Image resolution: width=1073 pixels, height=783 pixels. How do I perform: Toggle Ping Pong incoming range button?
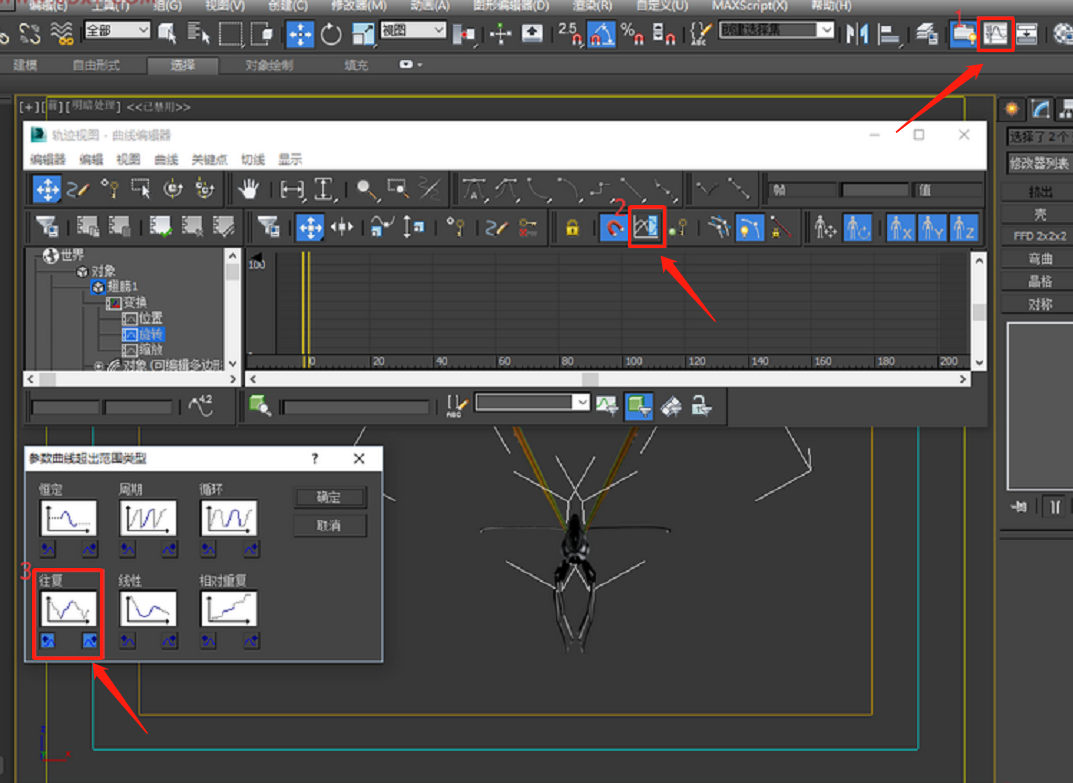point(48,640)
